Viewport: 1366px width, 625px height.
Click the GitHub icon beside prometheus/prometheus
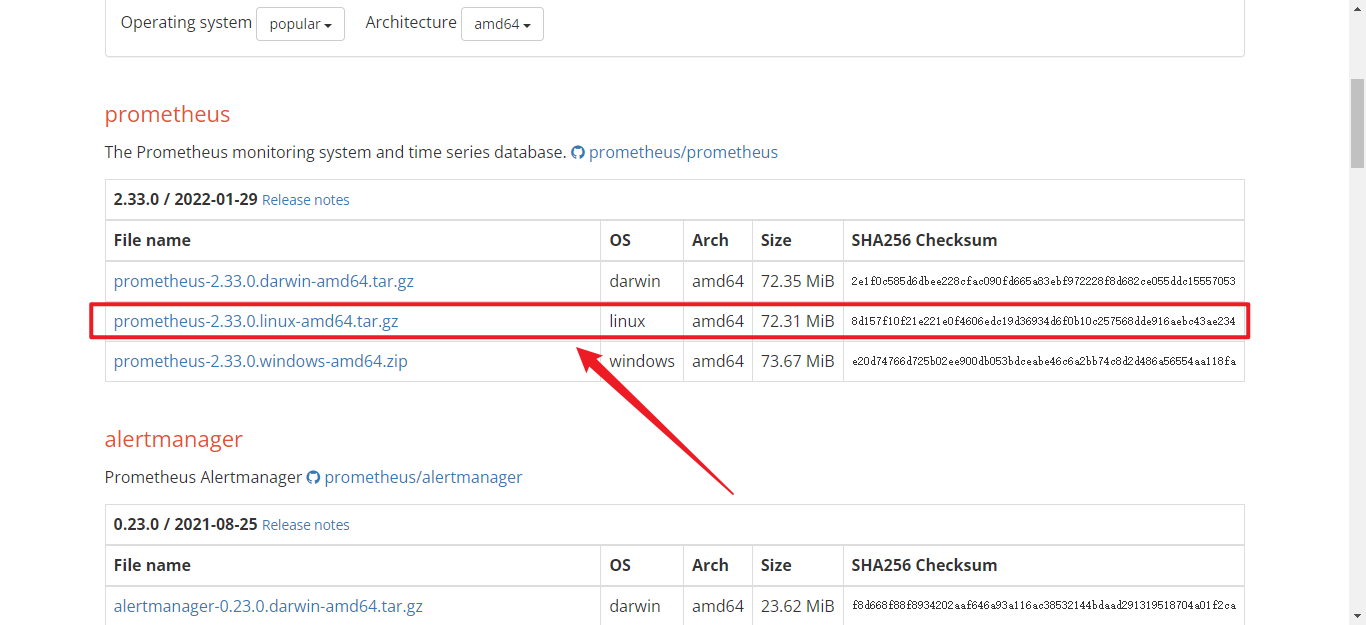(x=578, y=153)
